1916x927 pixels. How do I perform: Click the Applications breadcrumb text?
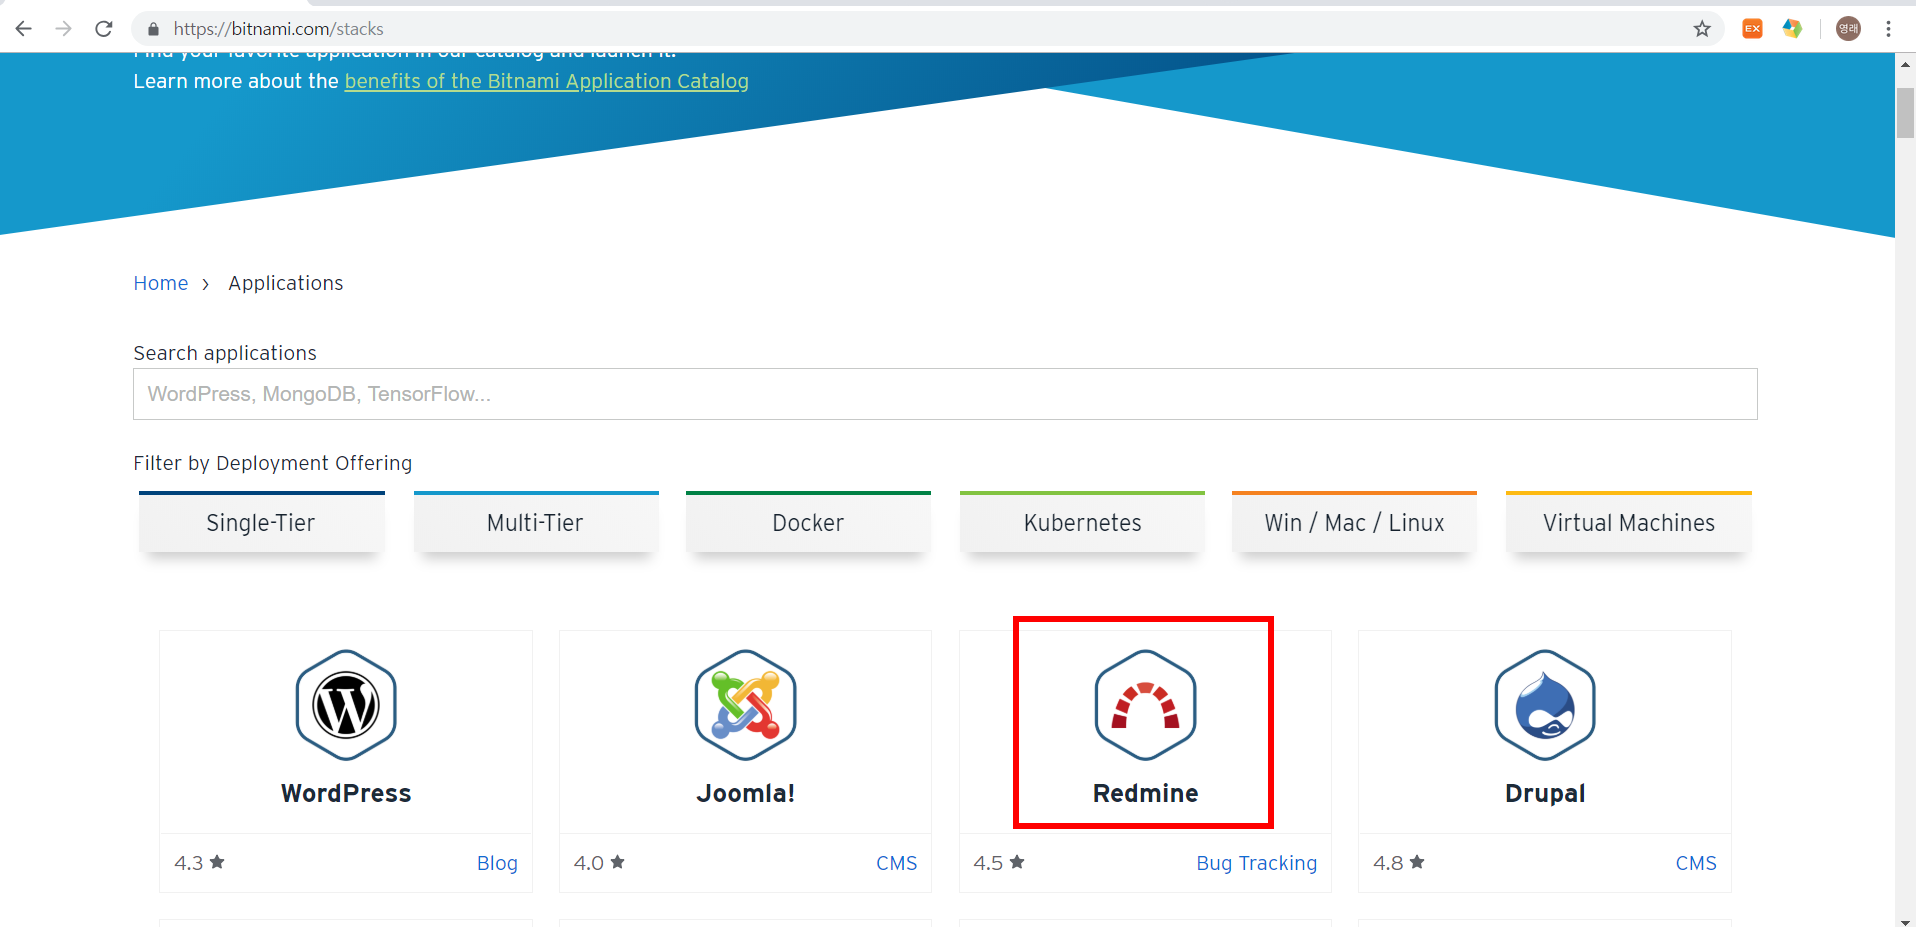(286, 283)
